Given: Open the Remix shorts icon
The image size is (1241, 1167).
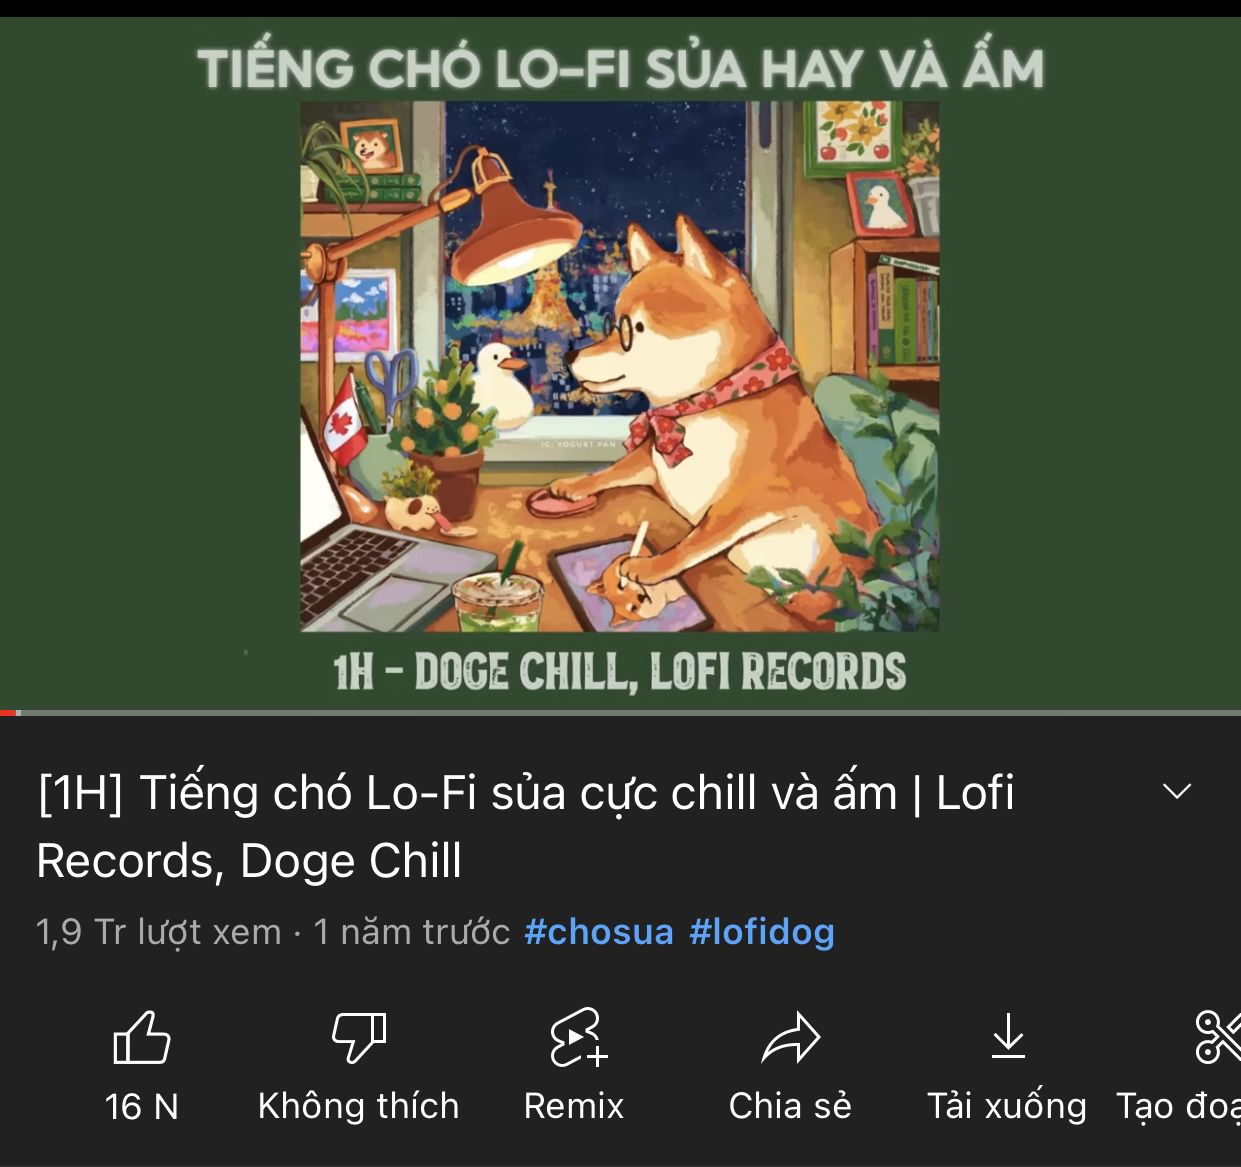Looking at the screenshot, I should [x=577, y=1037].
